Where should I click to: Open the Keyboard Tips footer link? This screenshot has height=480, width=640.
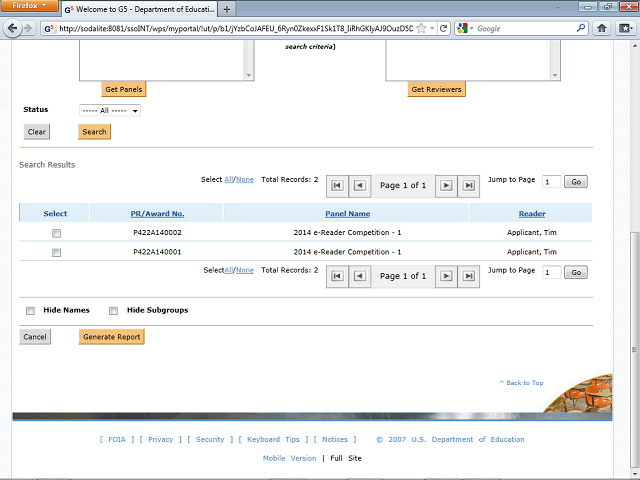(x=273, y=440)
